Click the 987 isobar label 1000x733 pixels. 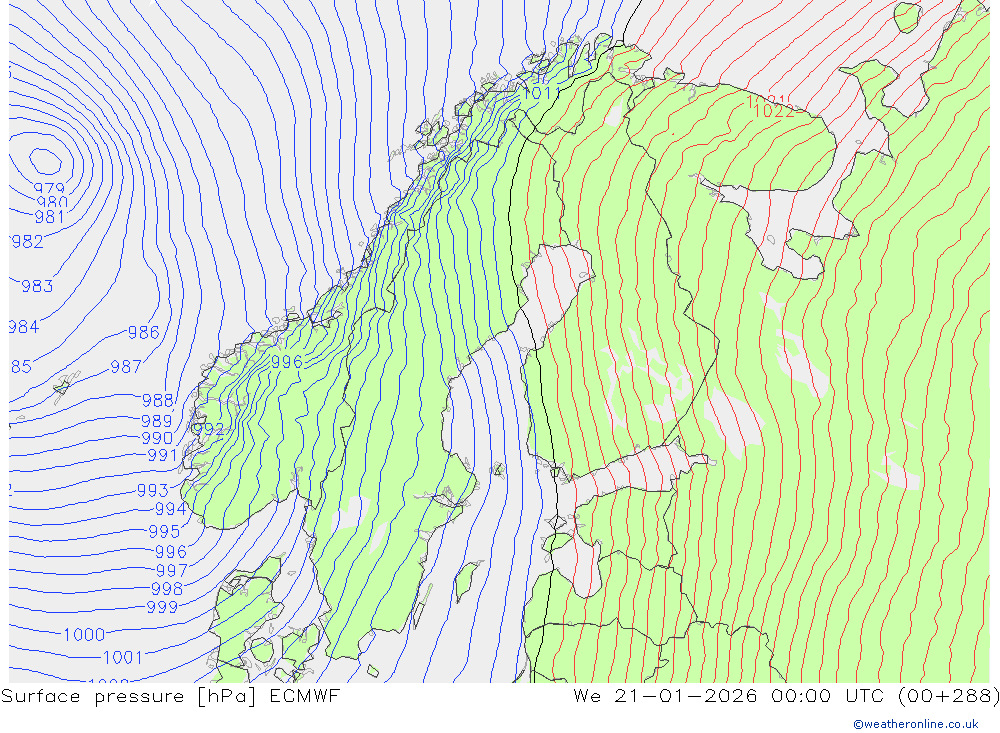pos(126,367)
